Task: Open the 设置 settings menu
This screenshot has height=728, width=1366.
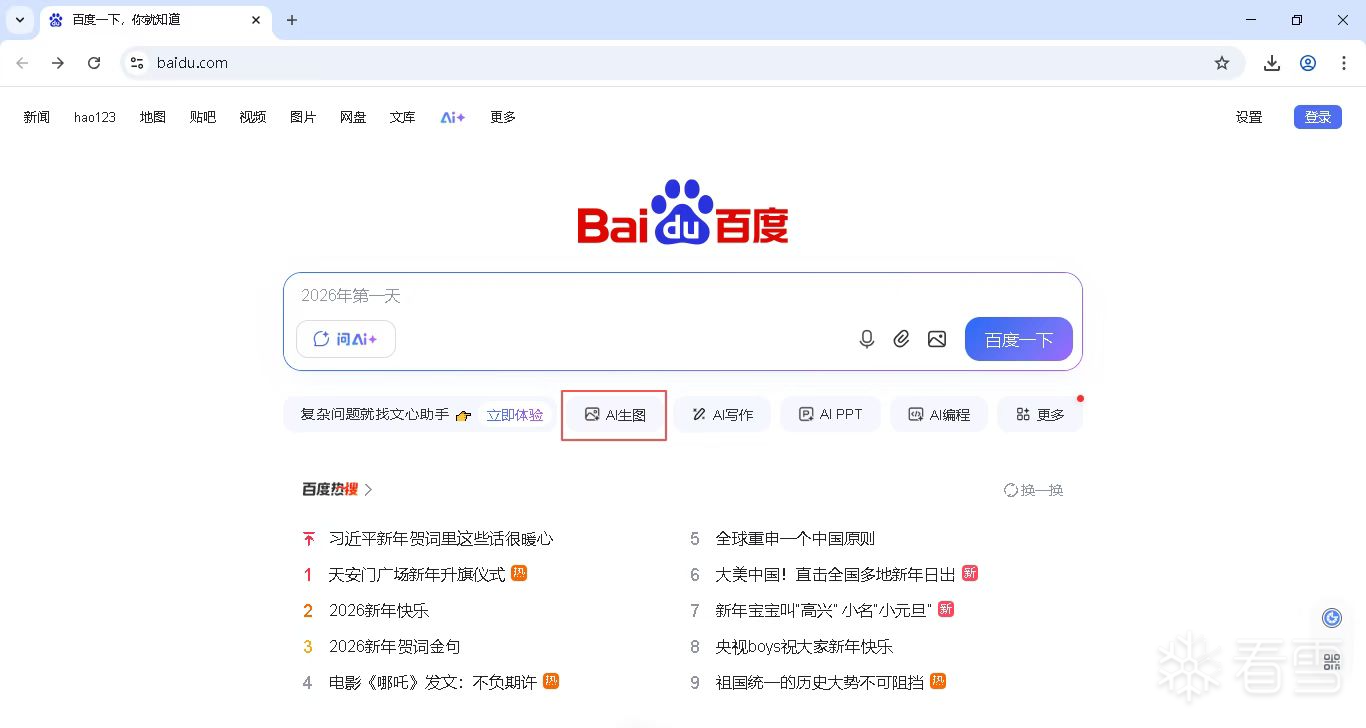Action: [1249, 117]
